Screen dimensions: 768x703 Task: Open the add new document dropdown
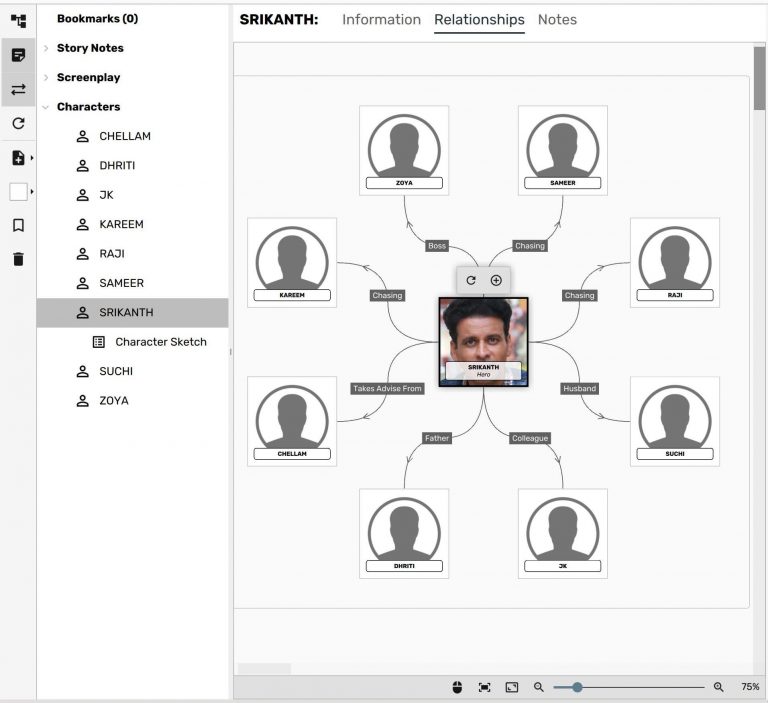[20, 158]
